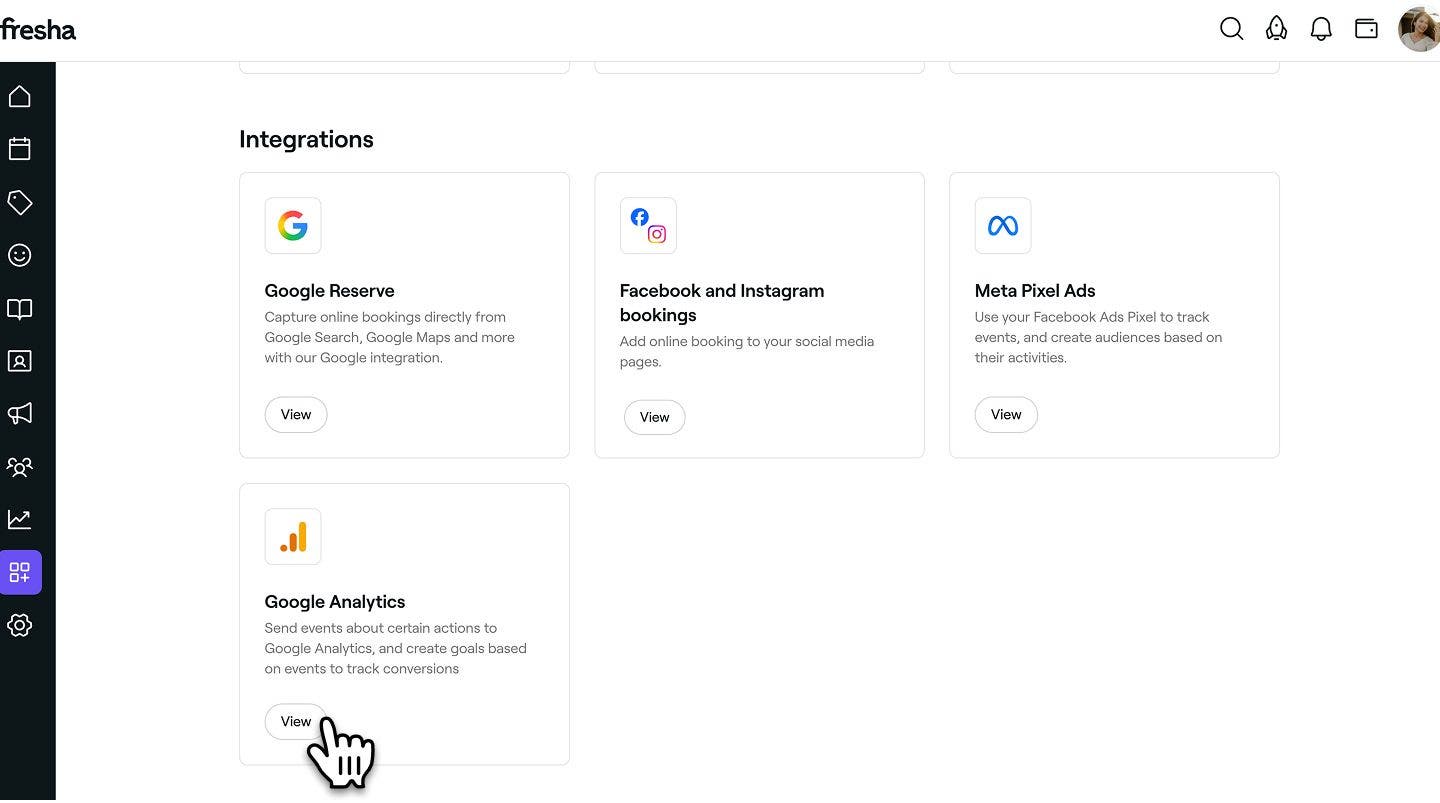Open the Sales tag icon in sidebar
The width and height of the screenshot is (1440, 803).
[x=20, y=202]
